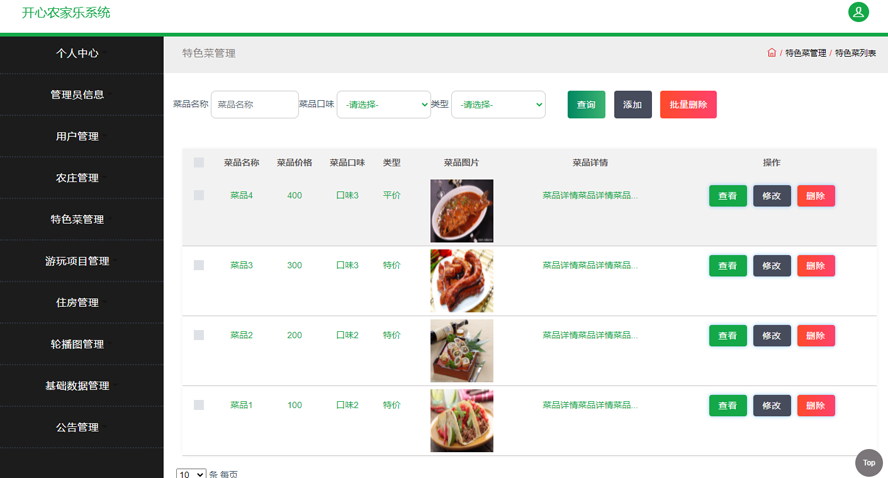Click the 菜品3 name cell

click(x=241, y=265)
